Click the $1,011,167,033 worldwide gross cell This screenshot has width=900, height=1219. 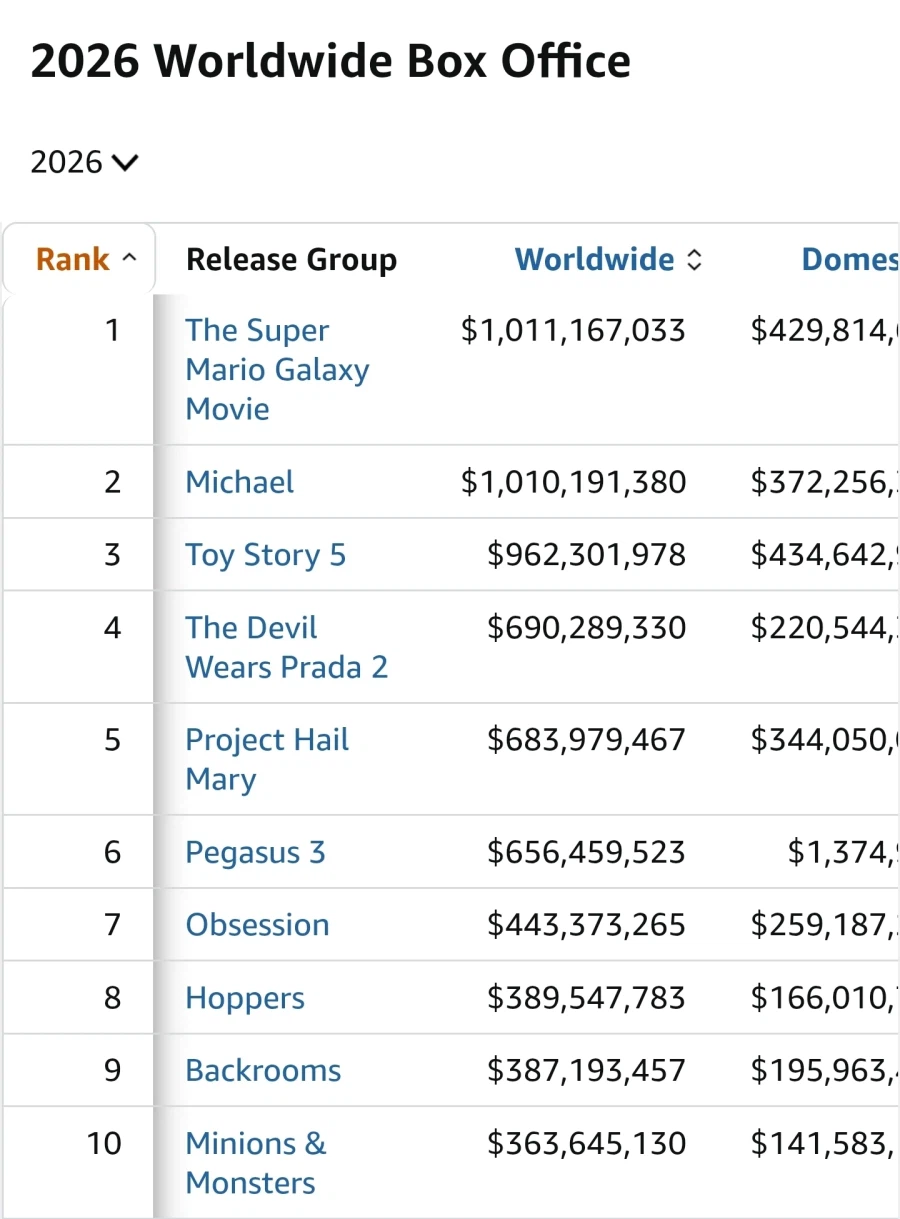click(x=573, y=330)
